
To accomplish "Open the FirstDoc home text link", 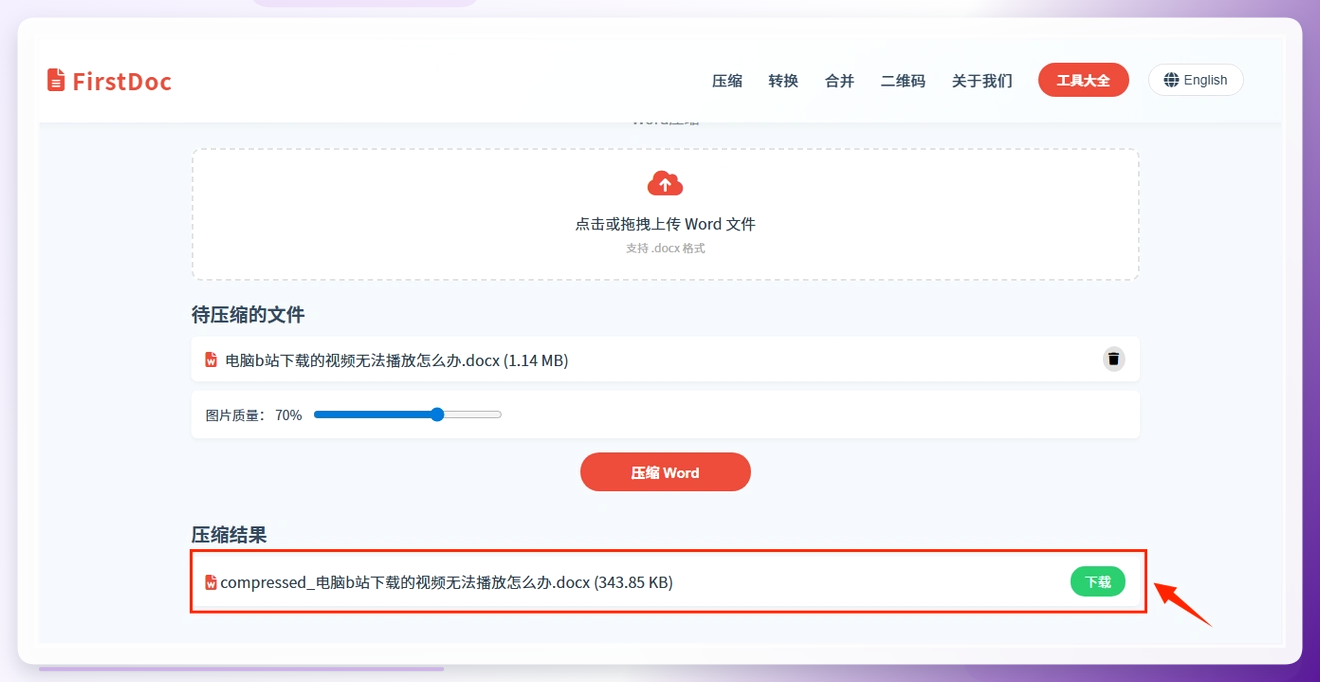I will tap(122, 81).
